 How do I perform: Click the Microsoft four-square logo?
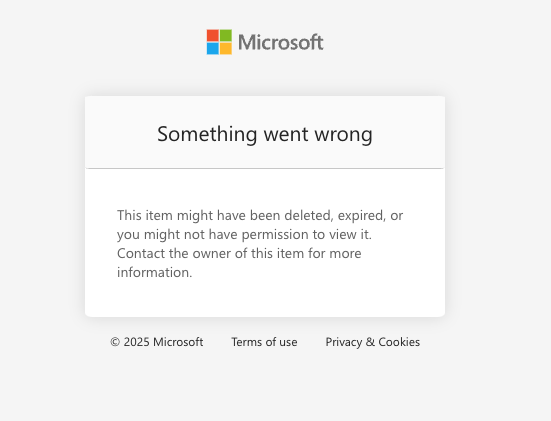(x=219, y=42)
